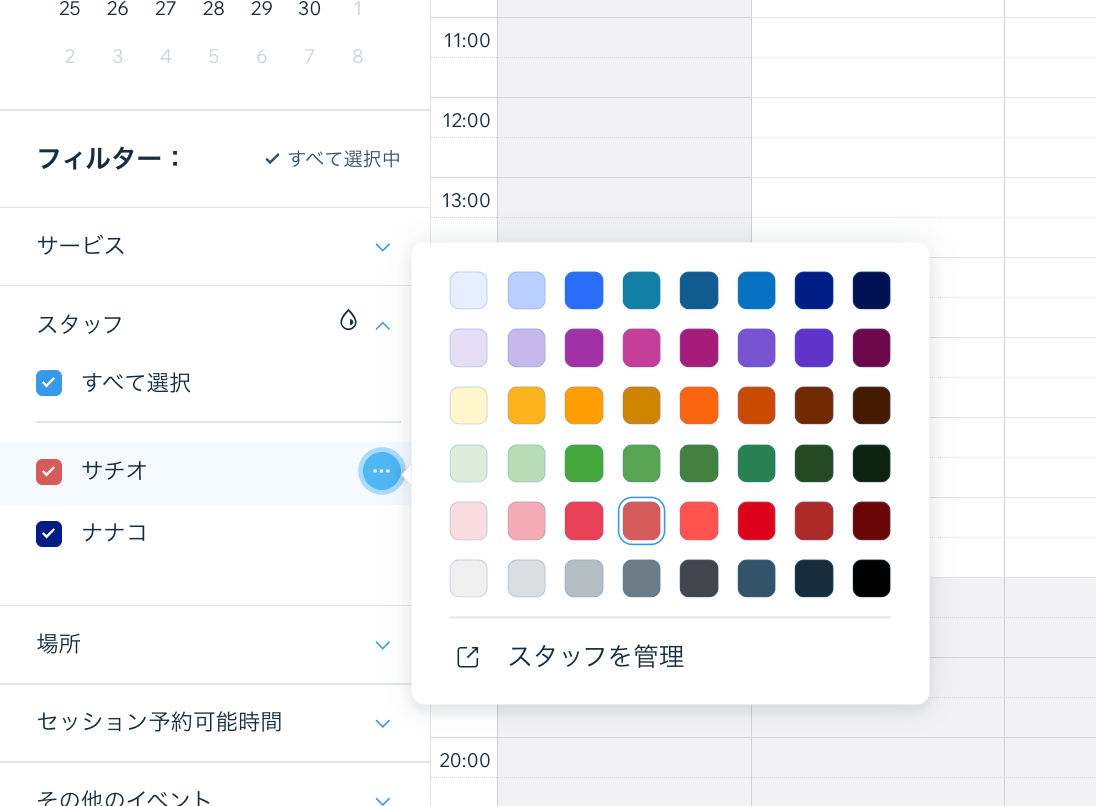
Task: Expand the その他のイベント section
Action: [x=382, y=800]
